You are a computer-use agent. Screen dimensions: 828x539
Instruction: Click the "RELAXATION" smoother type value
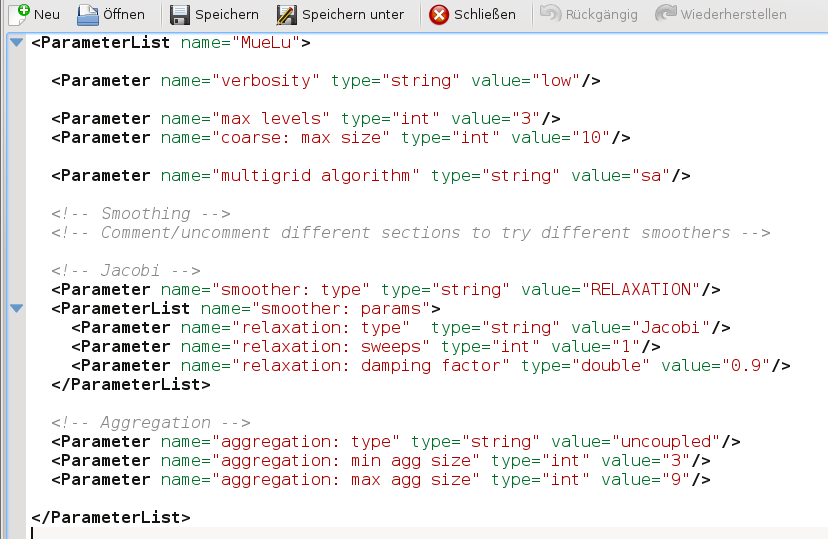(640, 290)
